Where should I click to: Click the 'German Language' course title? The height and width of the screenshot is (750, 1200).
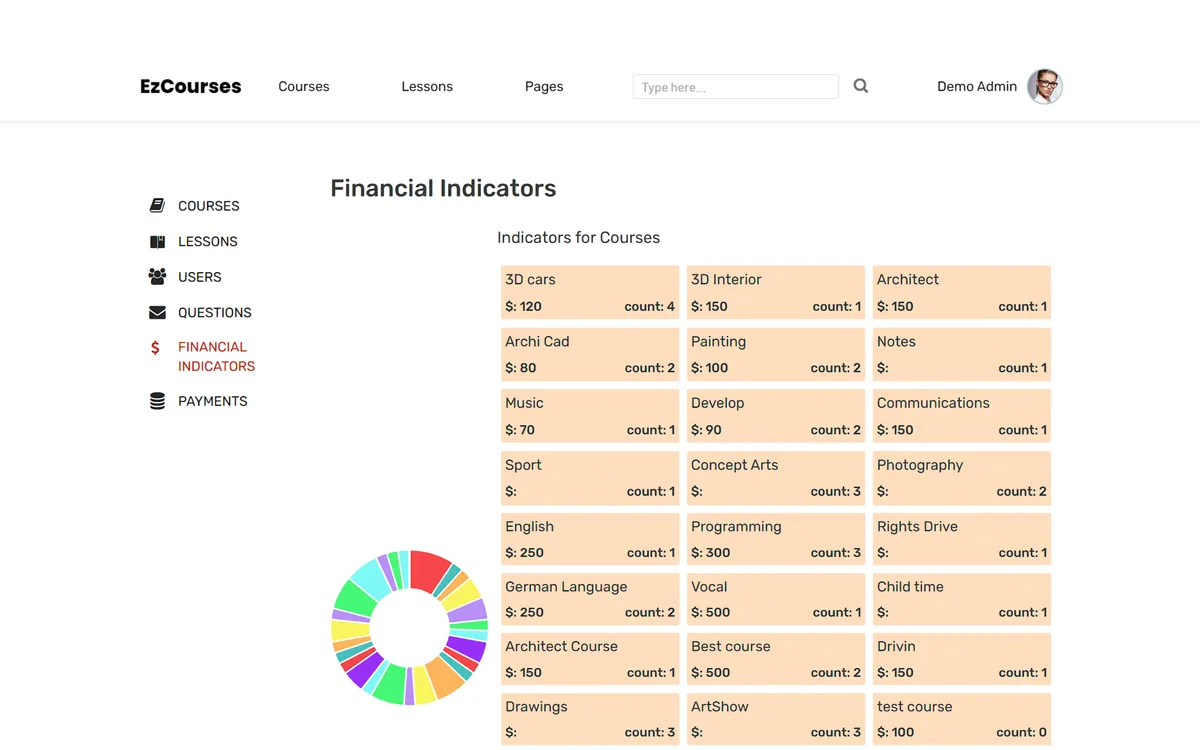(566, 587)
